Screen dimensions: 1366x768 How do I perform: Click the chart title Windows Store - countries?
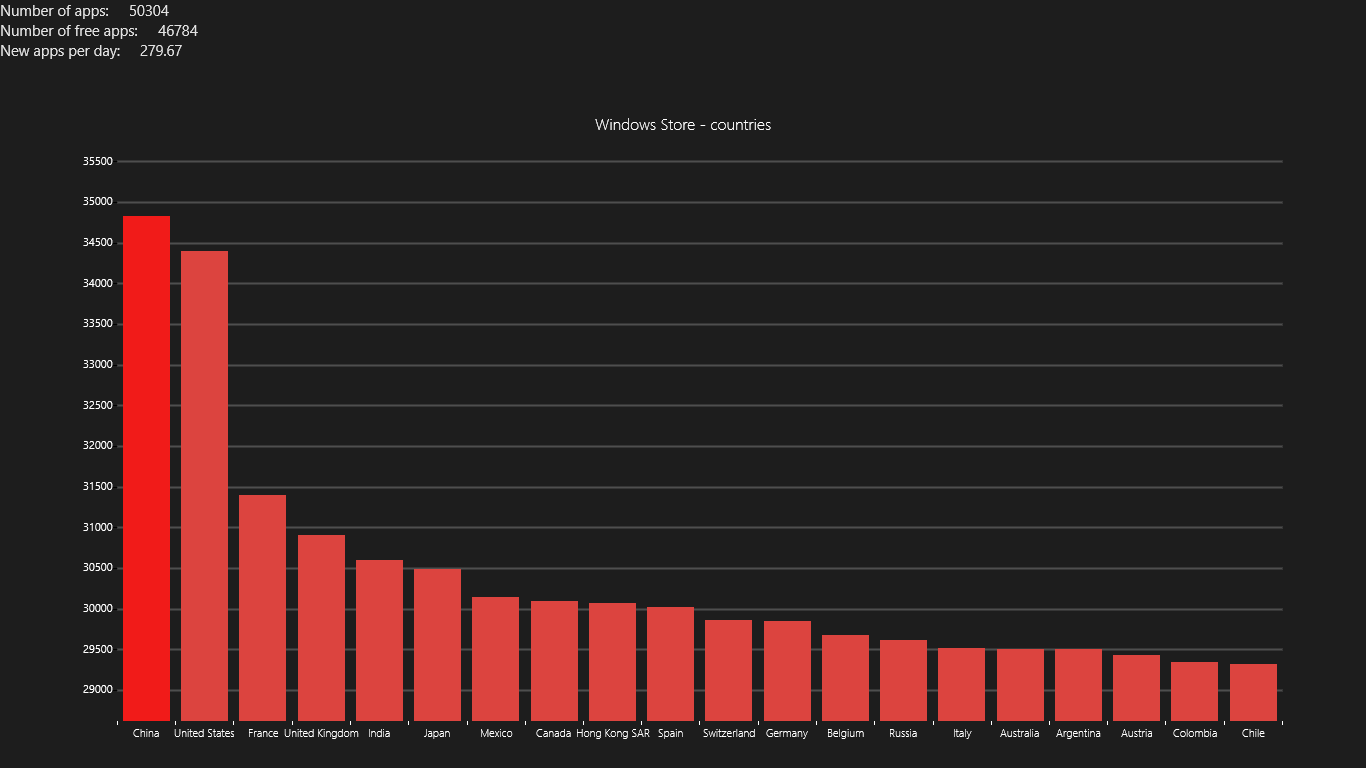[683, 125]
